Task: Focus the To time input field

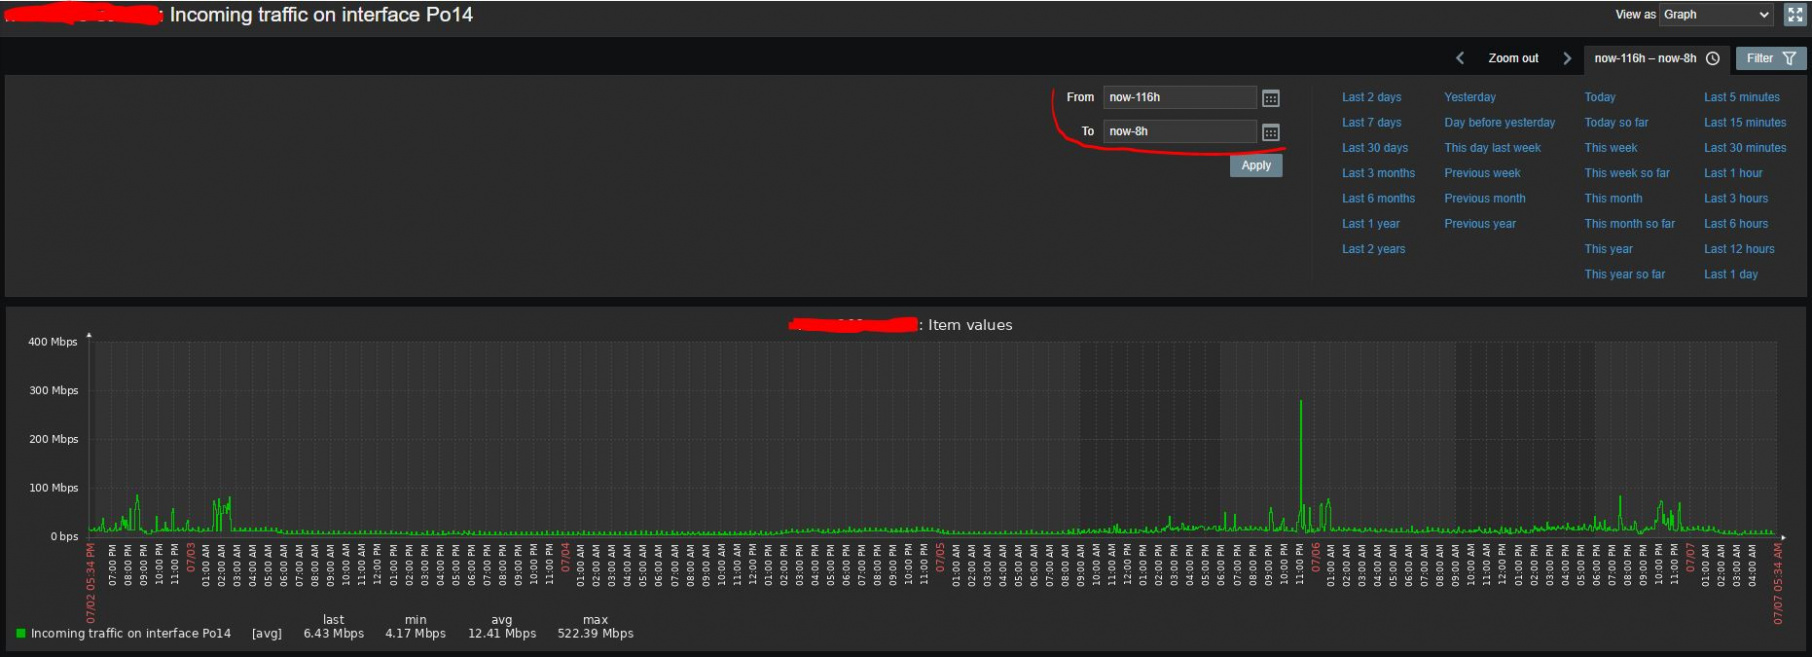Action: coord(1180,131)
